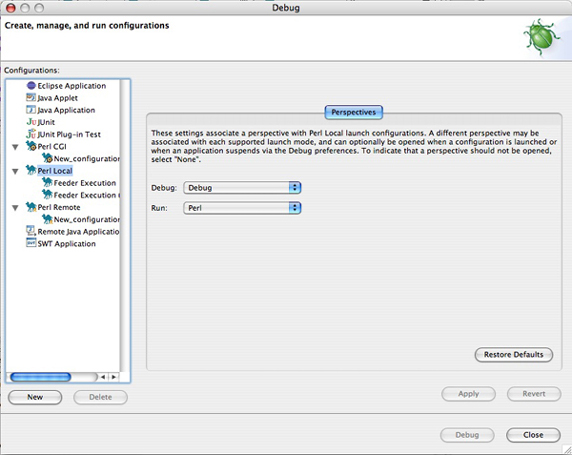
Task: Collapse the Perl CGI tree node
Action: tap(15, 147)
